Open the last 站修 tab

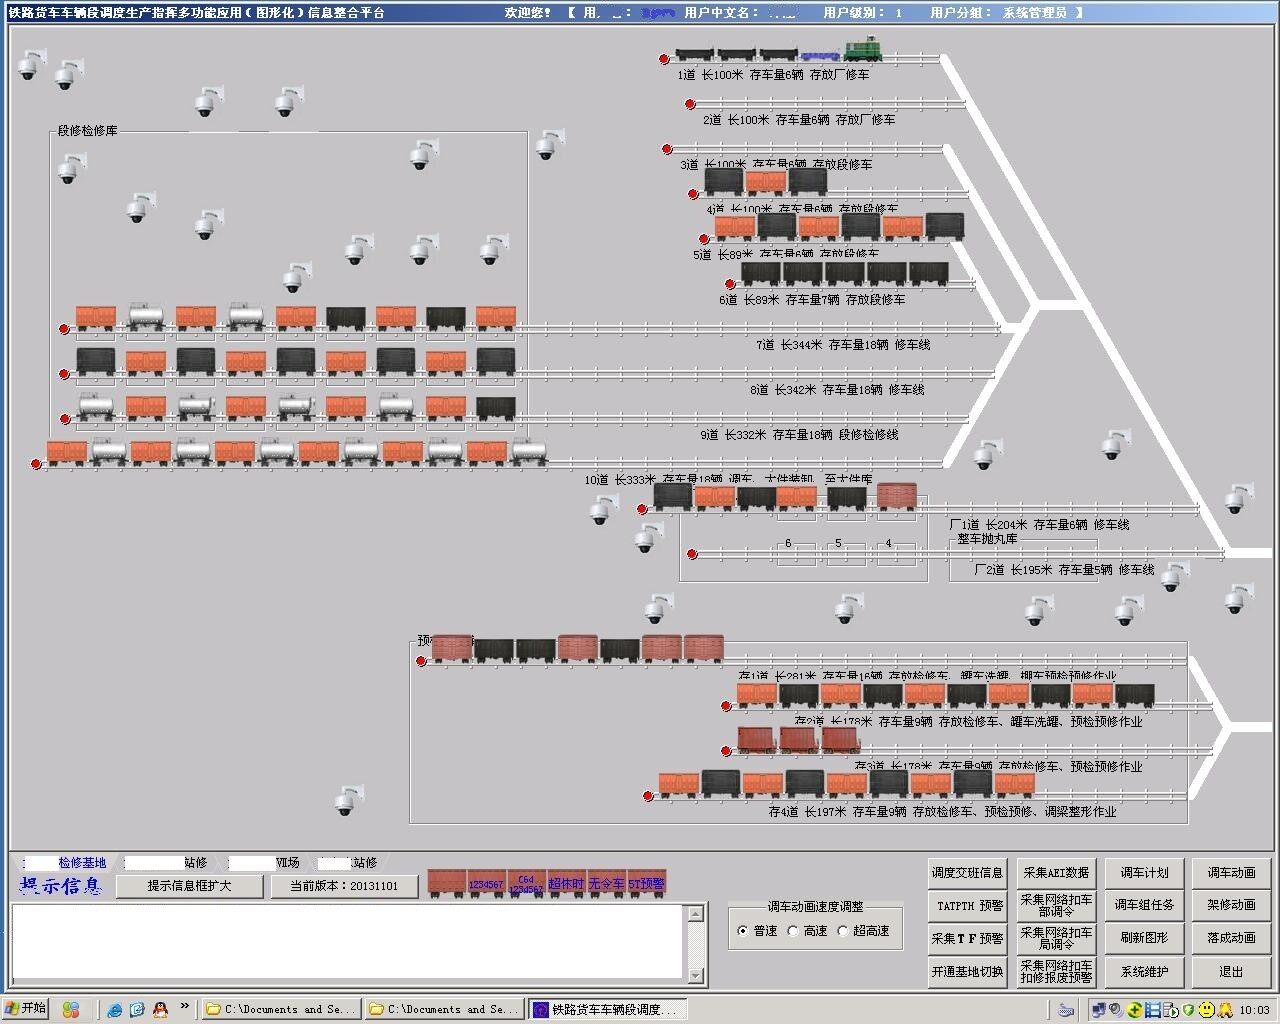(349, 862)
